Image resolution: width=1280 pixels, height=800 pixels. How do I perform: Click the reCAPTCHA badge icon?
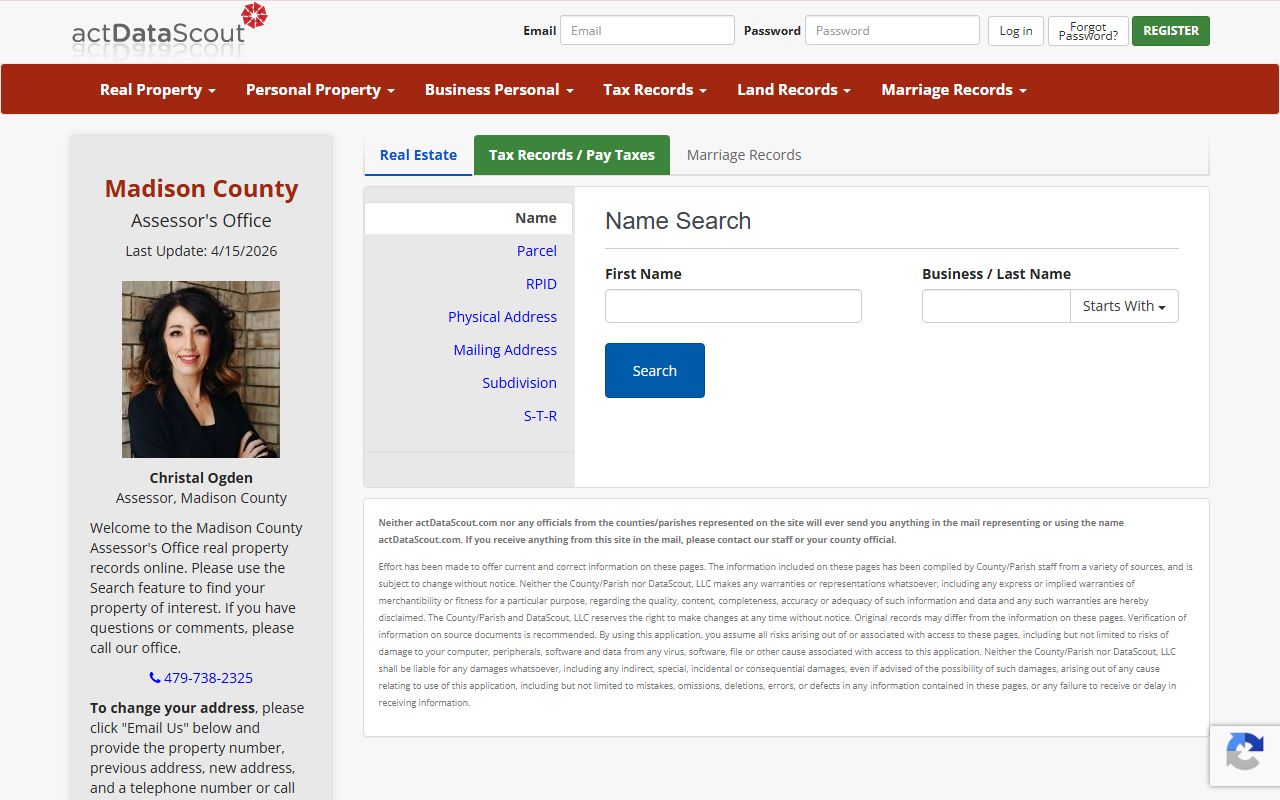pos(1244,752)
